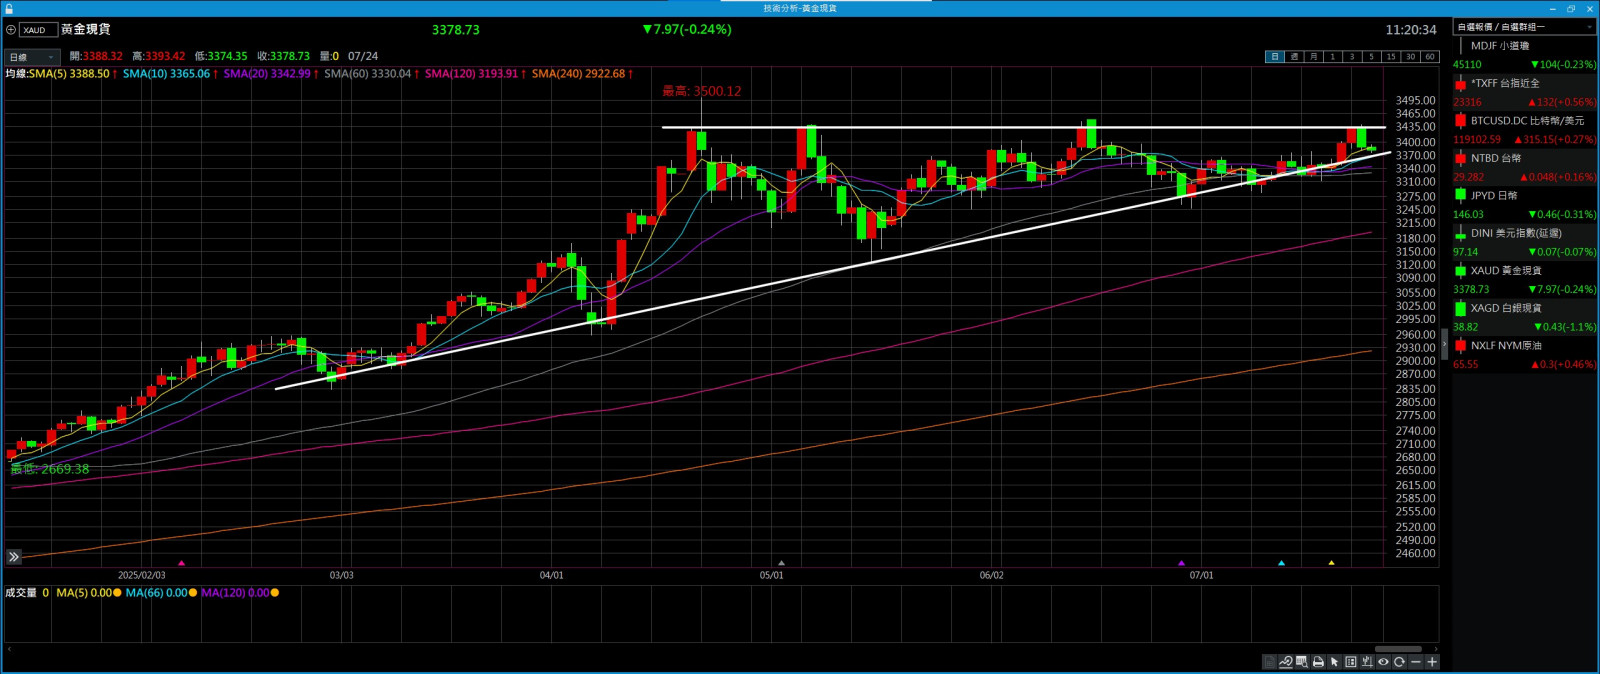Select the 5-minute timeframe tab
The width and height of the screenshot is (1600, 674).
pyautogui.click(x=1371, y=57)
